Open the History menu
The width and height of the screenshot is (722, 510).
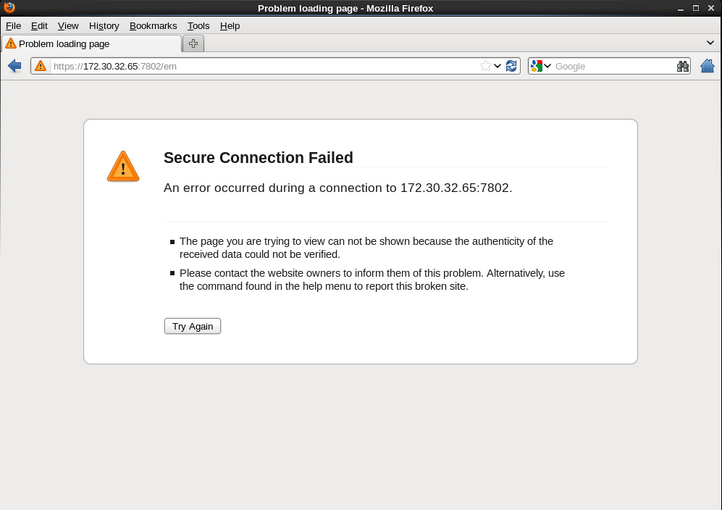(x=103, y=25)
